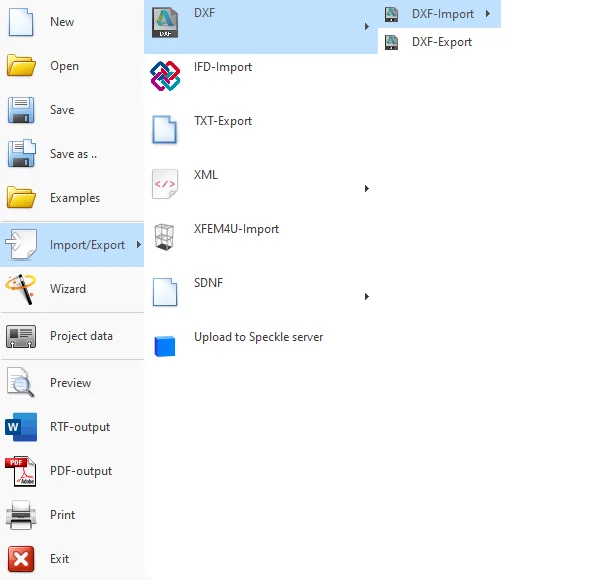Click the Save floppy disk icon
The height and width of the screenshot is (580, 600).
[21, 110]
